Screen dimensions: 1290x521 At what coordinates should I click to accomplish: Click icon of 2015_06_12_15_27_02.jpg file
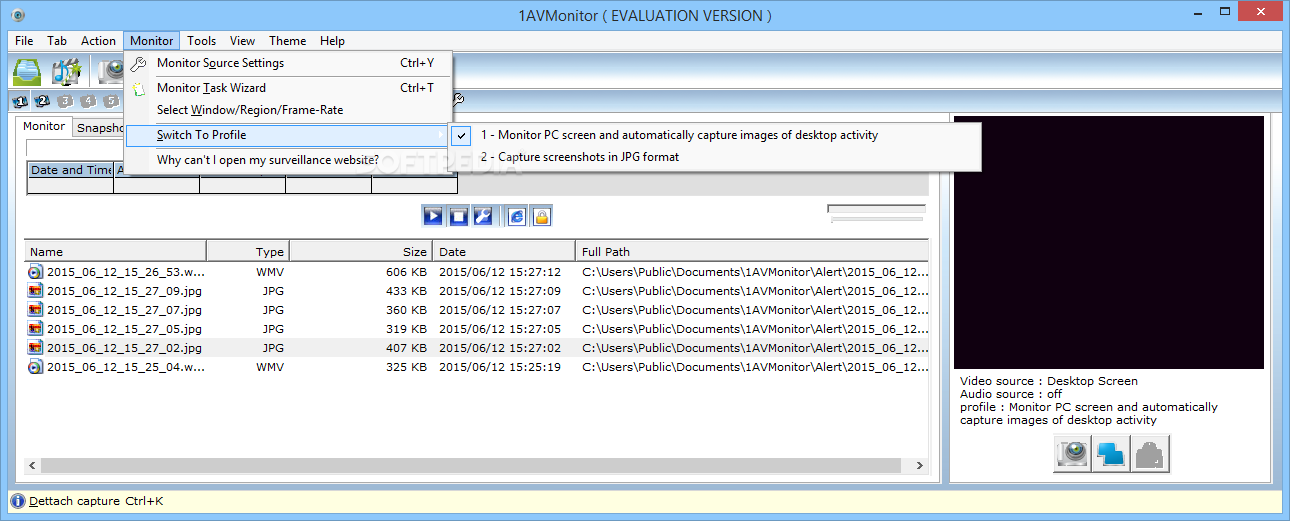pos(36,348)
